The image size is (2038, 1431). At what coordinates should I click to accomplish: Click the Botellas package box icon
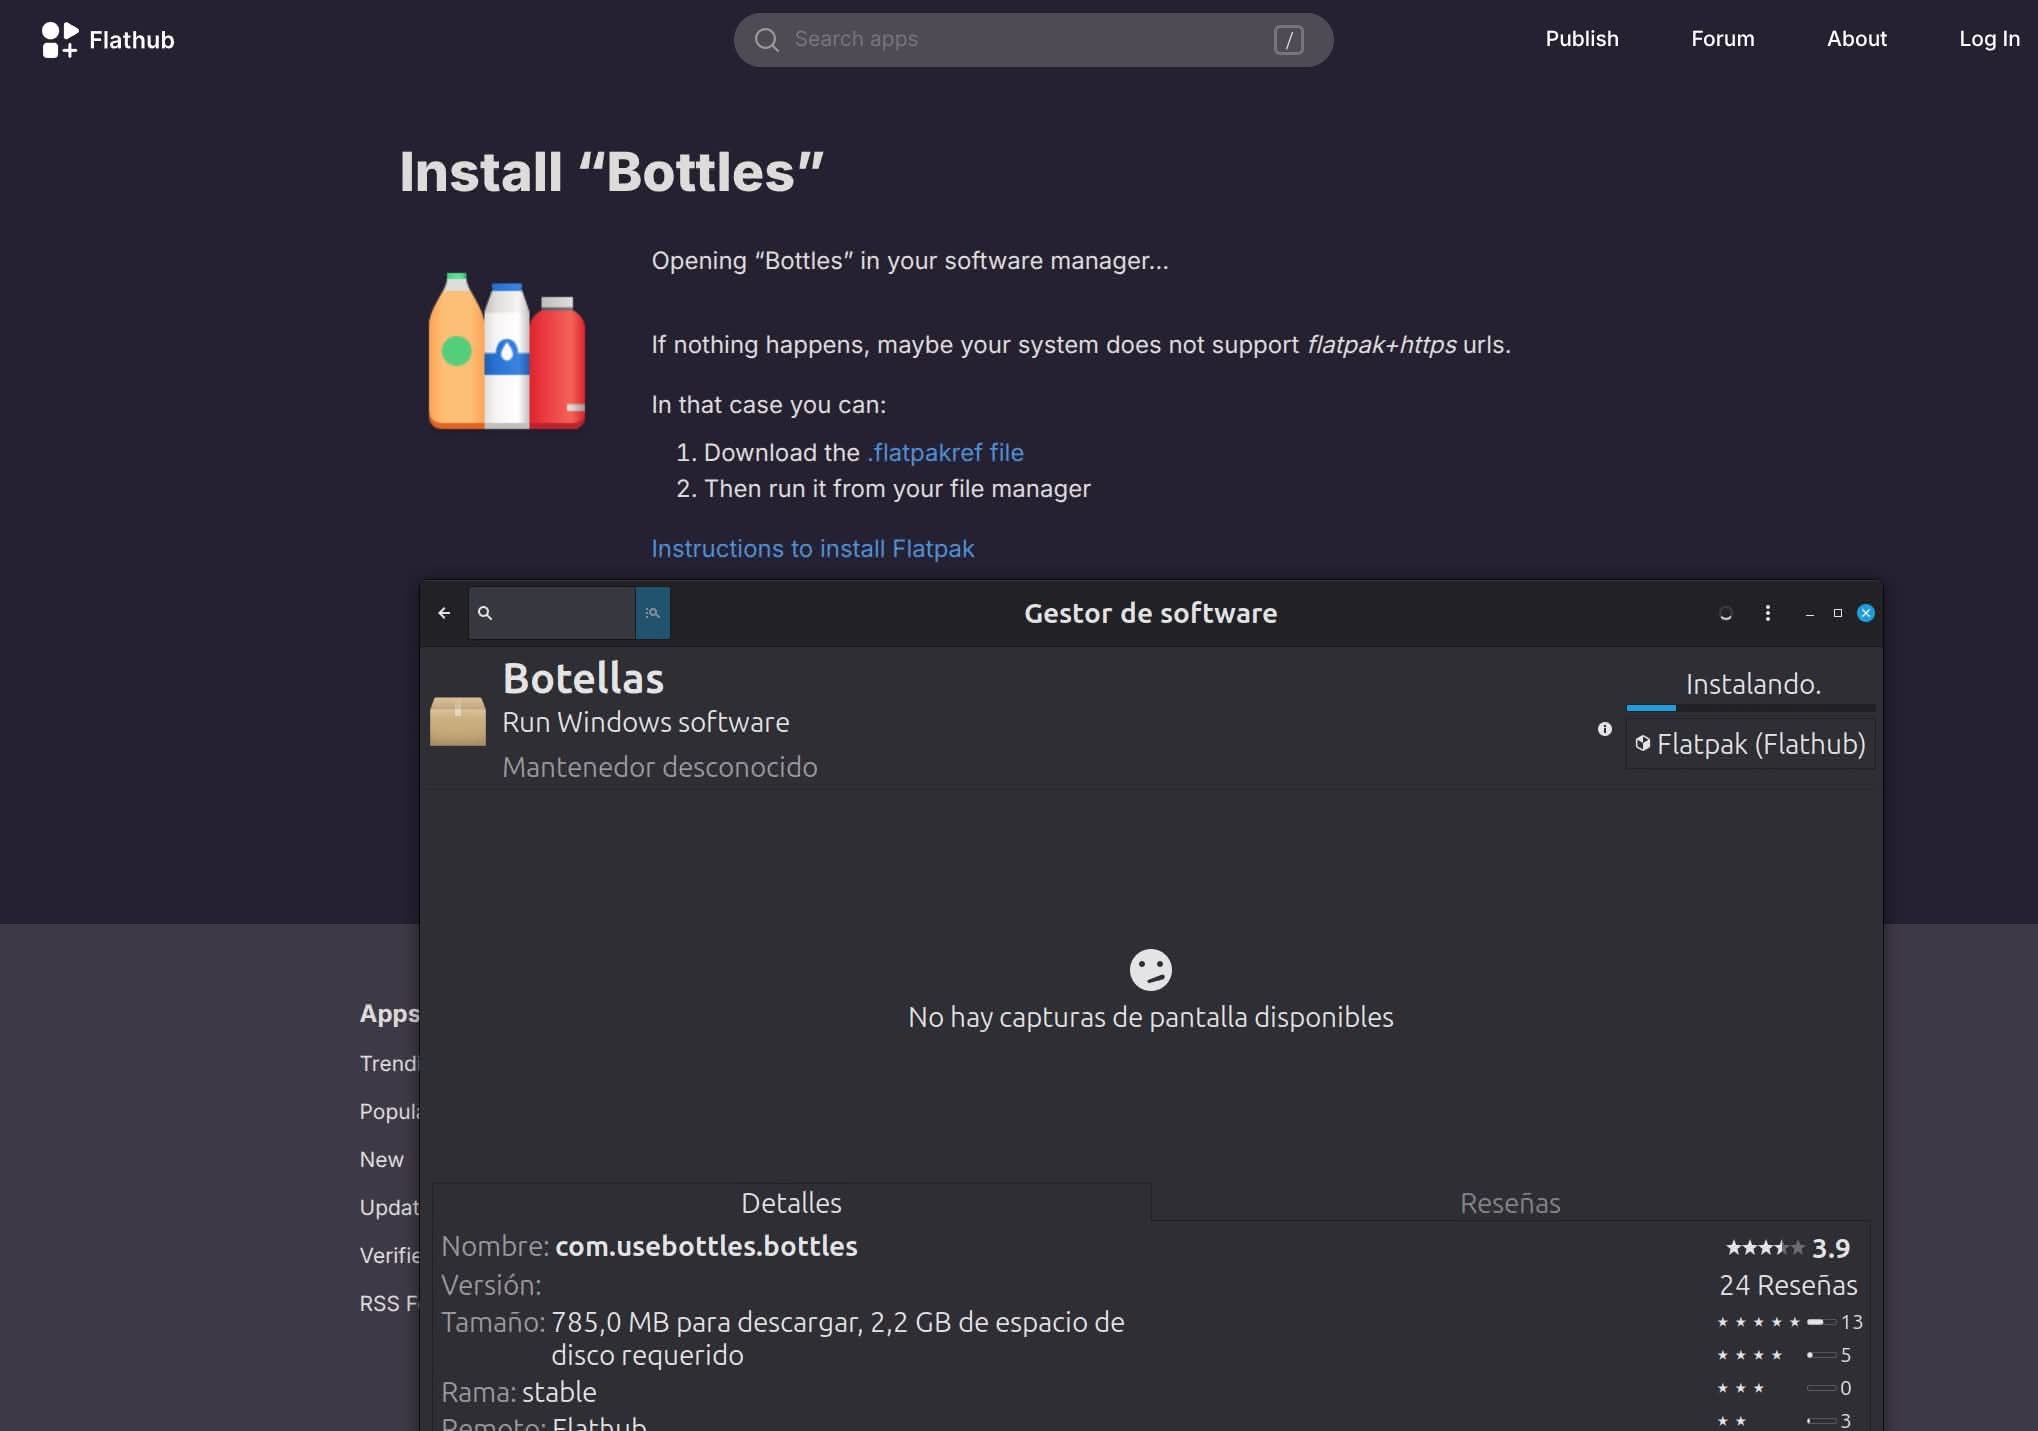coord(458,721)
